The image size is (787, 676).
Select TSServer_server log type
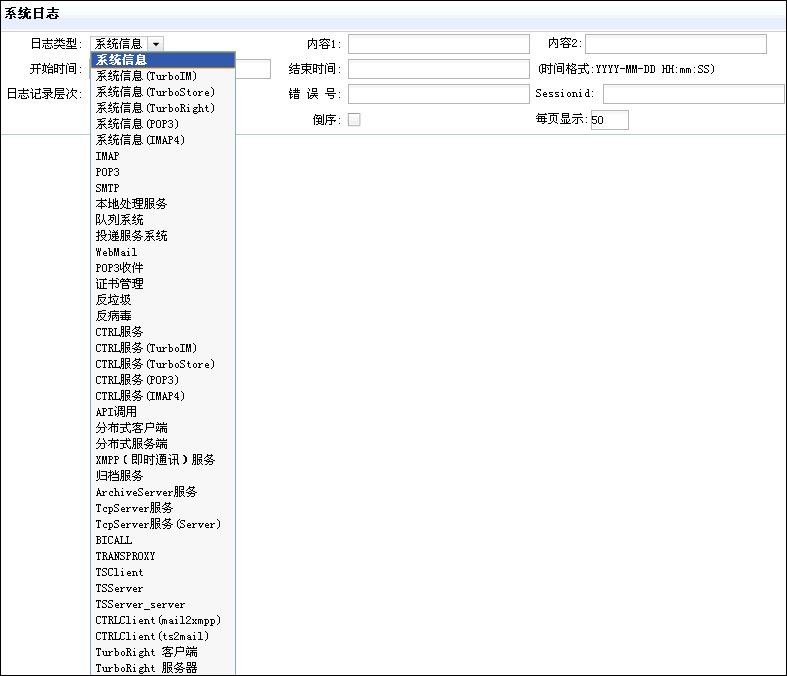140,604
